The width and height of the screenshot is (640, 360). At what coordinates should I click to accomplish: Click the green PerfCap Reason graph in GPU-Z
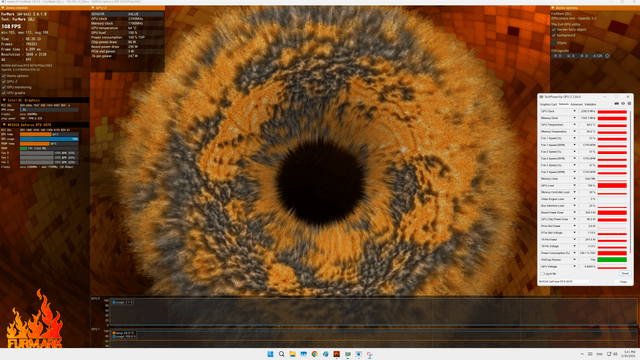(612, 260)
